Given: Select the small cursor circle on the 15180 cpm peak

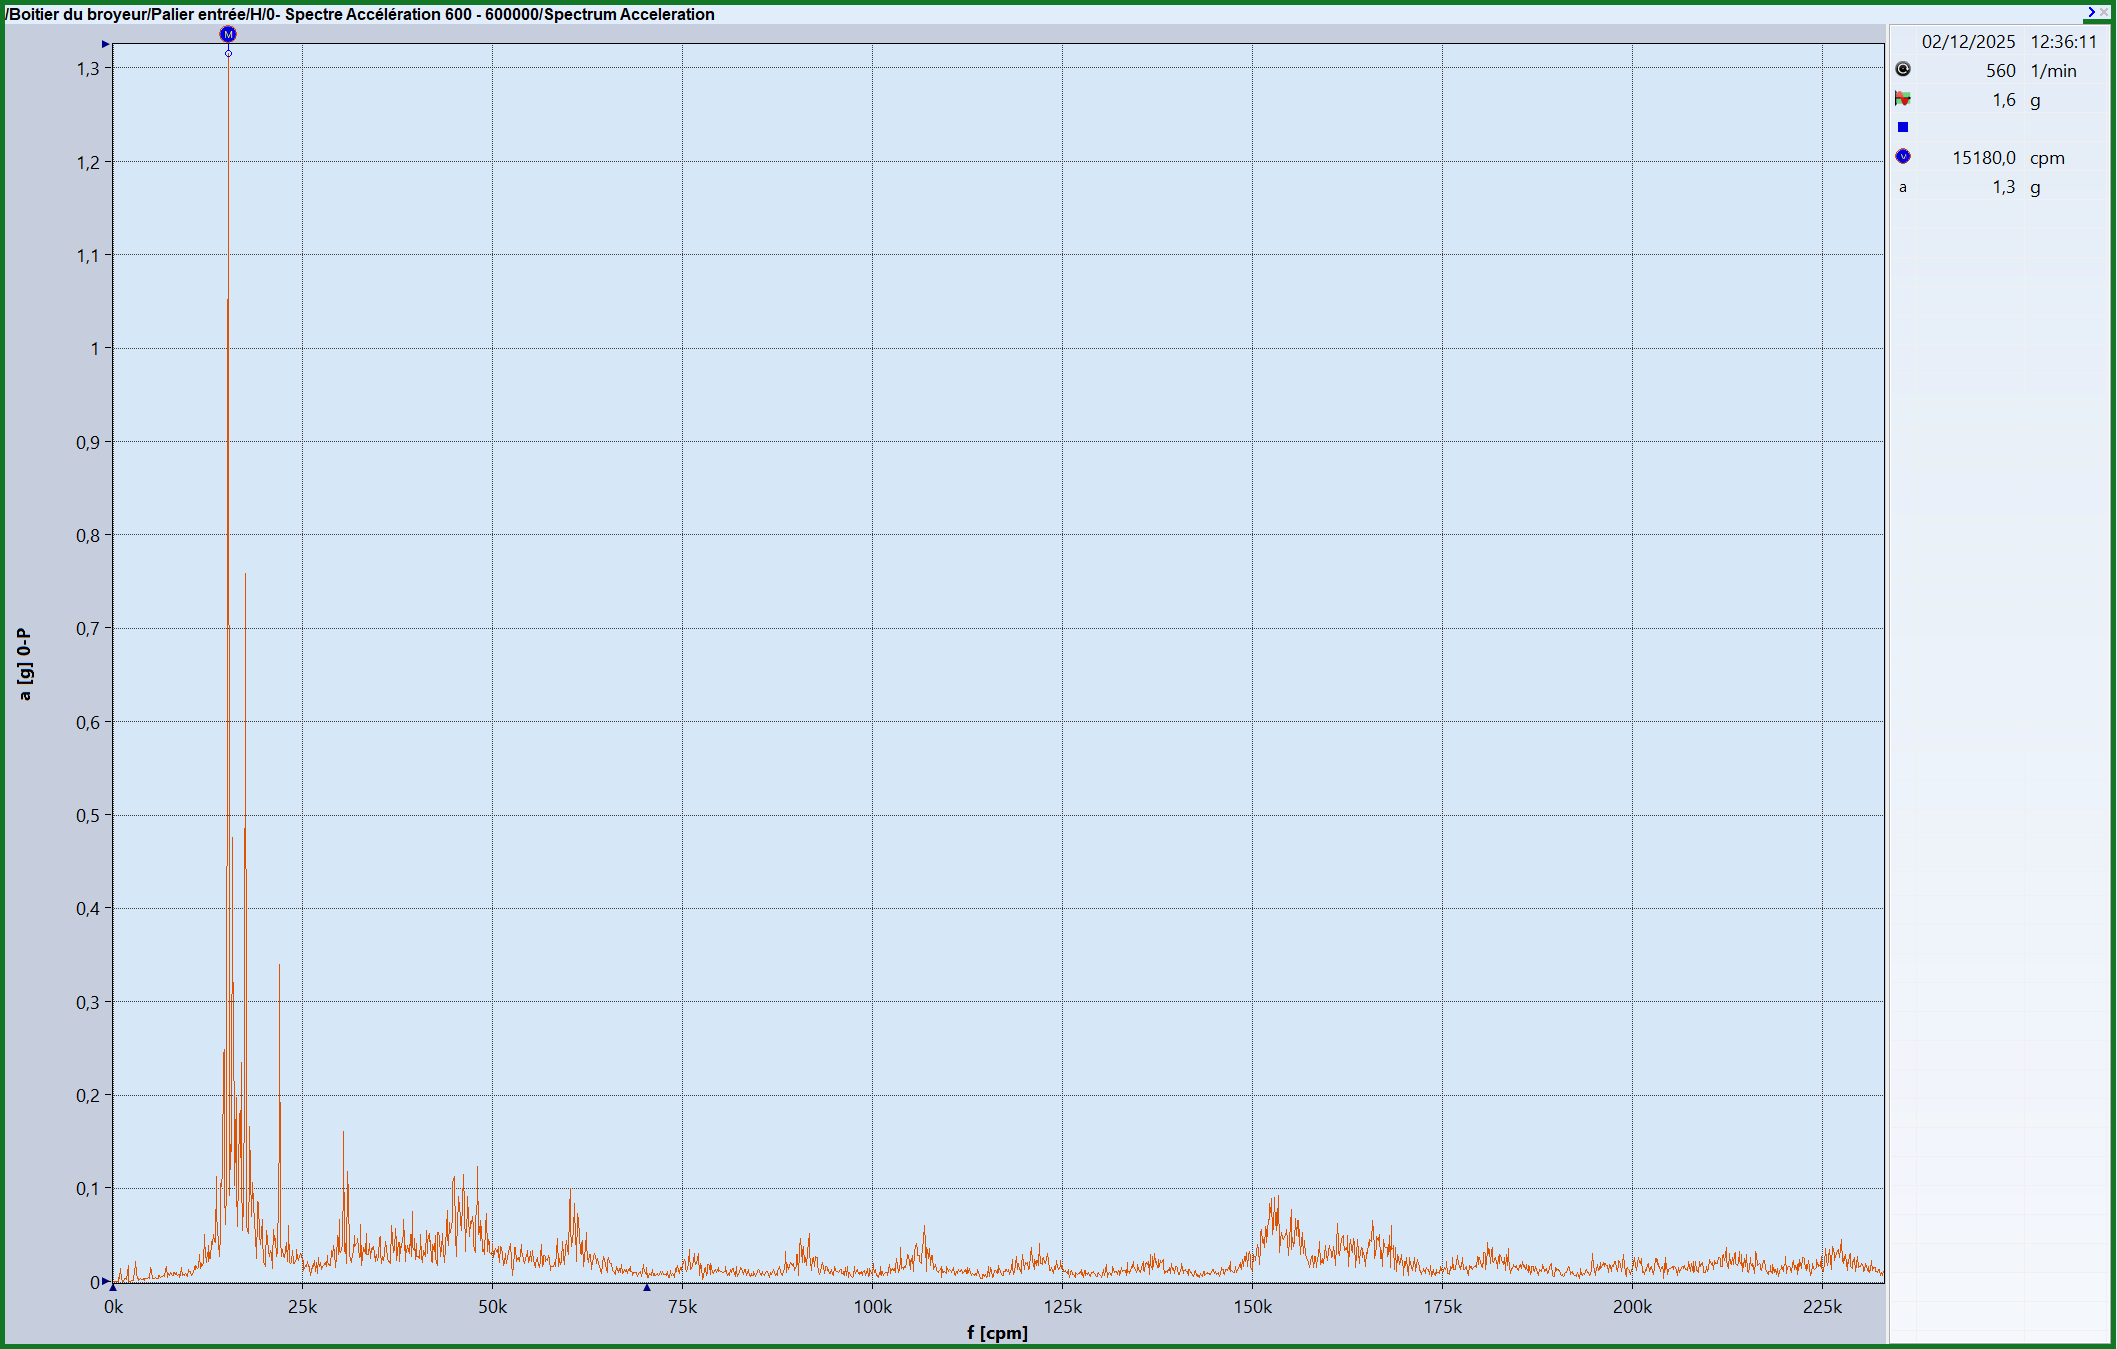Looking at the screenshot, I should tap(228, 53).
